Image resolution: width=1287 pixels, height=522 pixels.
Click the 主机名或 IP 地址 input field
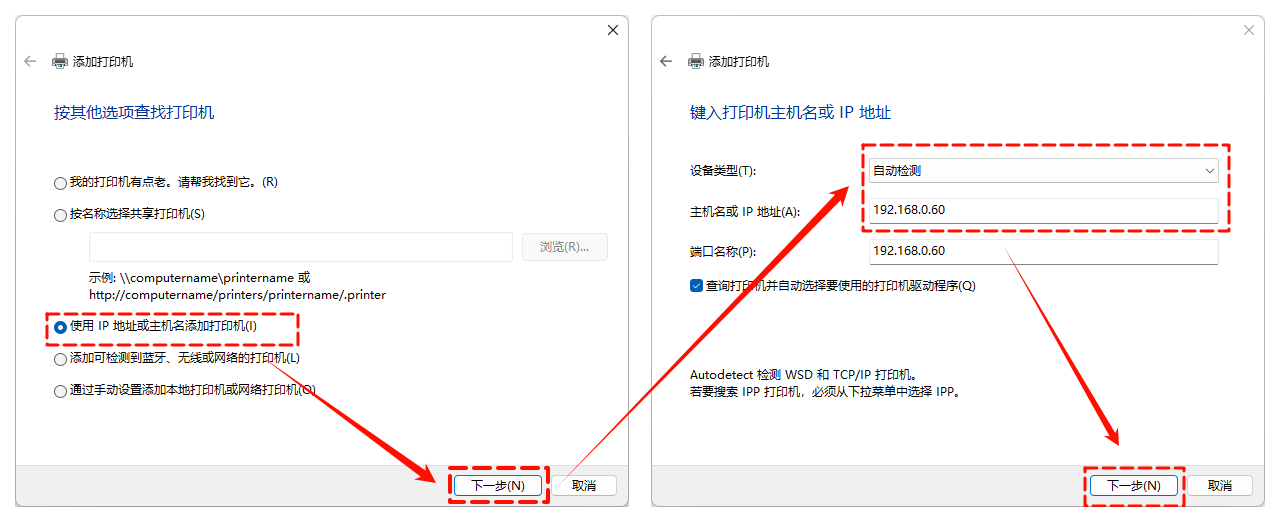point(1043,210)
